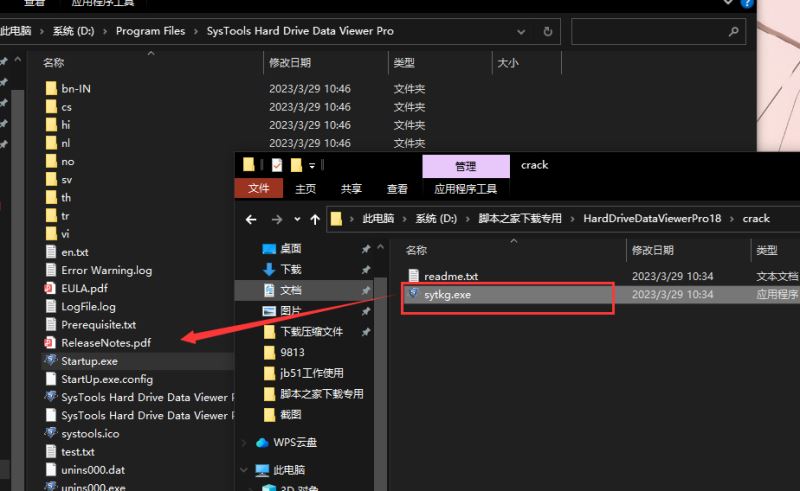Image resolution: width=800 pixels, height=491 pixels.
Task: Open jb51工作使用 folder in sidebar
Action: [x=311, y=374]
